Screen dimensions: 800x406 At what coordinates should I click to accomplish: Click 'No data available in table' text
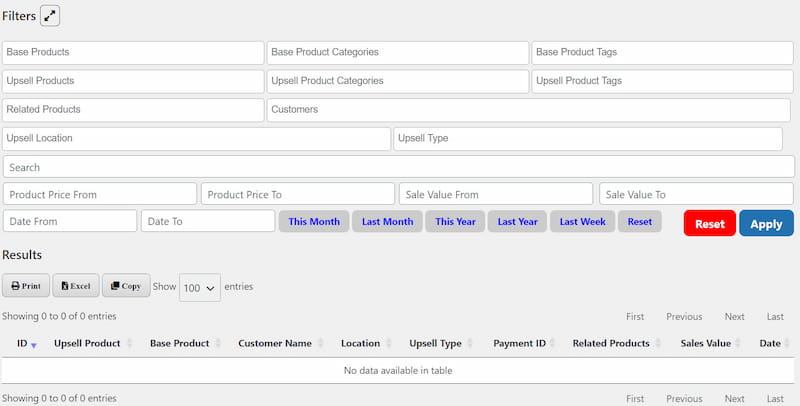(398, 371)
